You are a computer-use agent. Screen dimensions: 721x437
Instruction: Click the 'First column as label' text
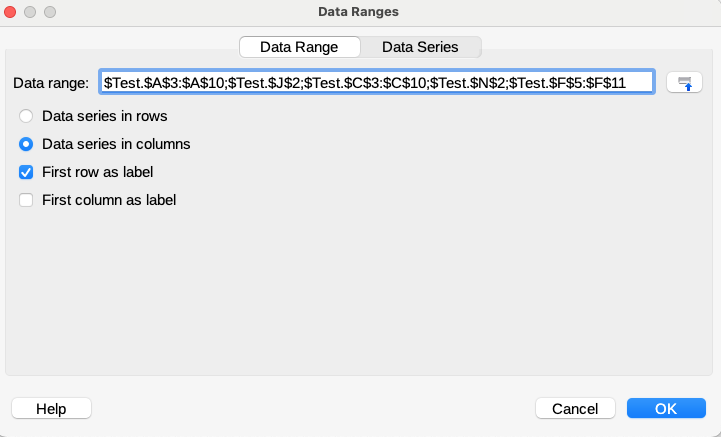tap(109, 200)
